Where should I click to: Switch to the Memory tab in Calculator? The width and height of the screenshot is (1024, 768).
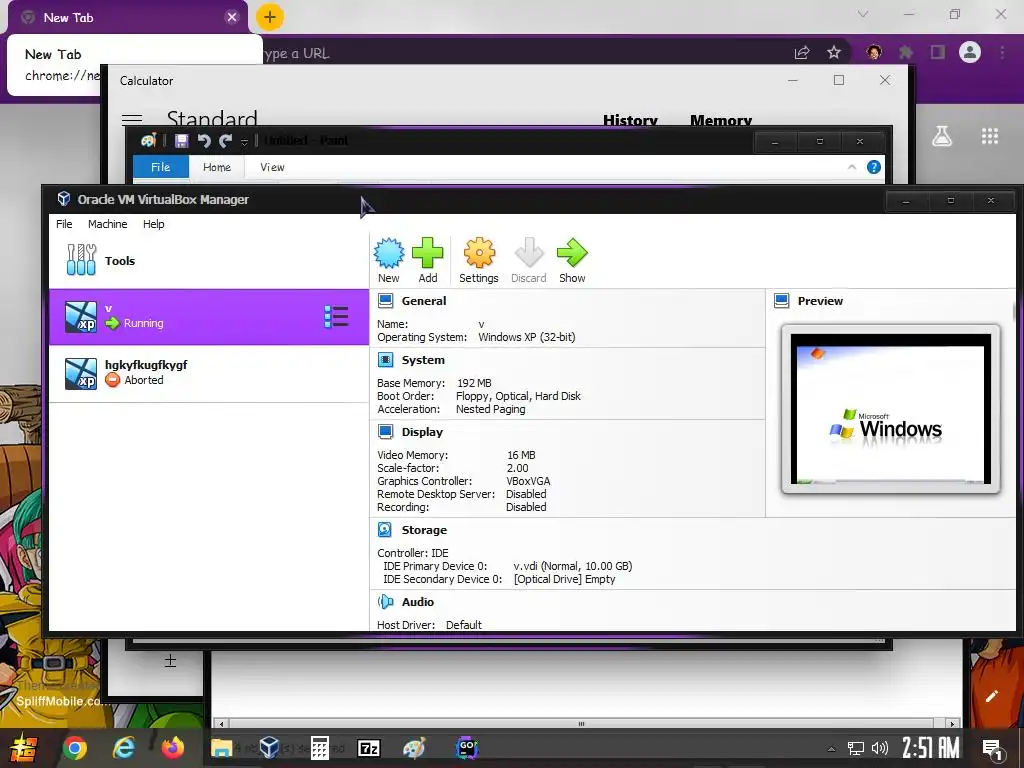721,120
